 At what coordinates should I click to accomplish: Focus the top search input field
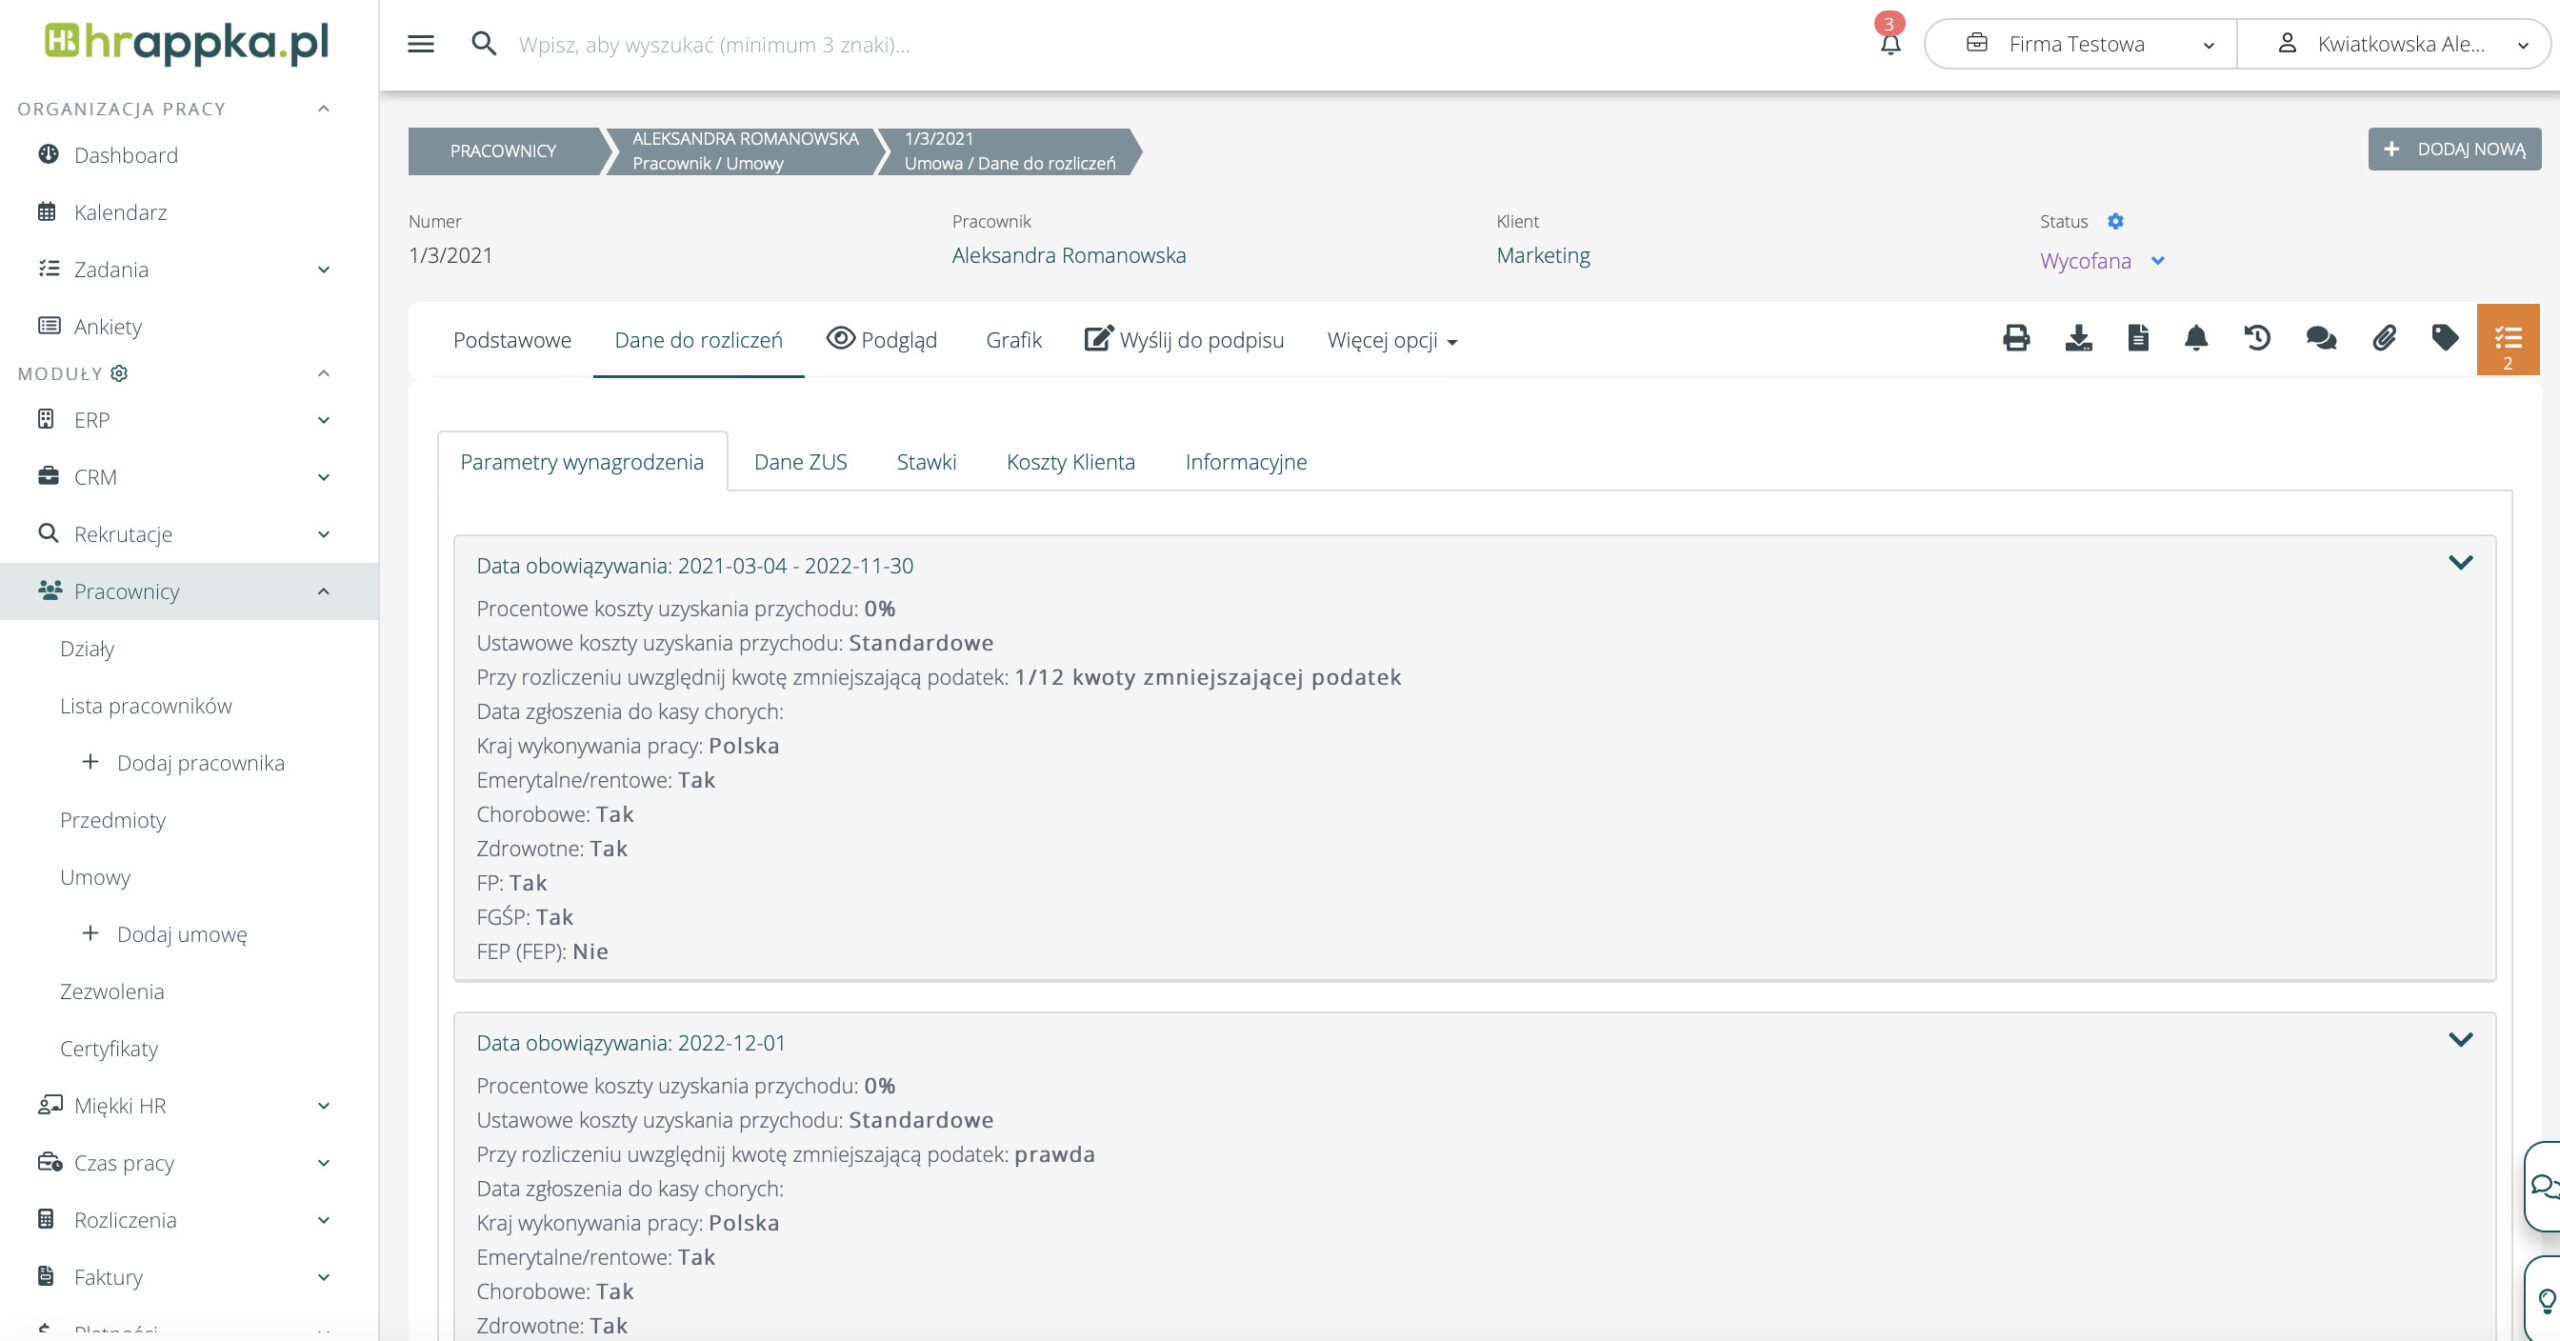click(x=714, y=44)
